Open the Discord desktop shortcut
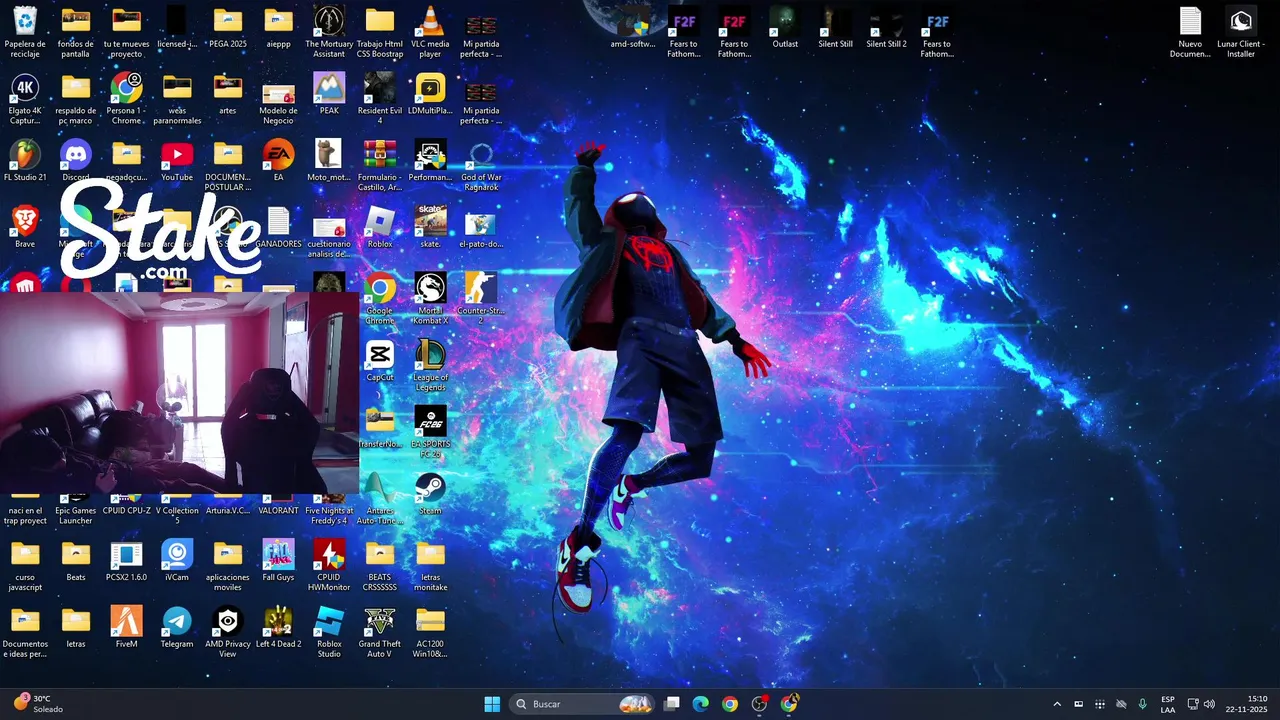1280x720 pixels. click(x=76, y=160)
